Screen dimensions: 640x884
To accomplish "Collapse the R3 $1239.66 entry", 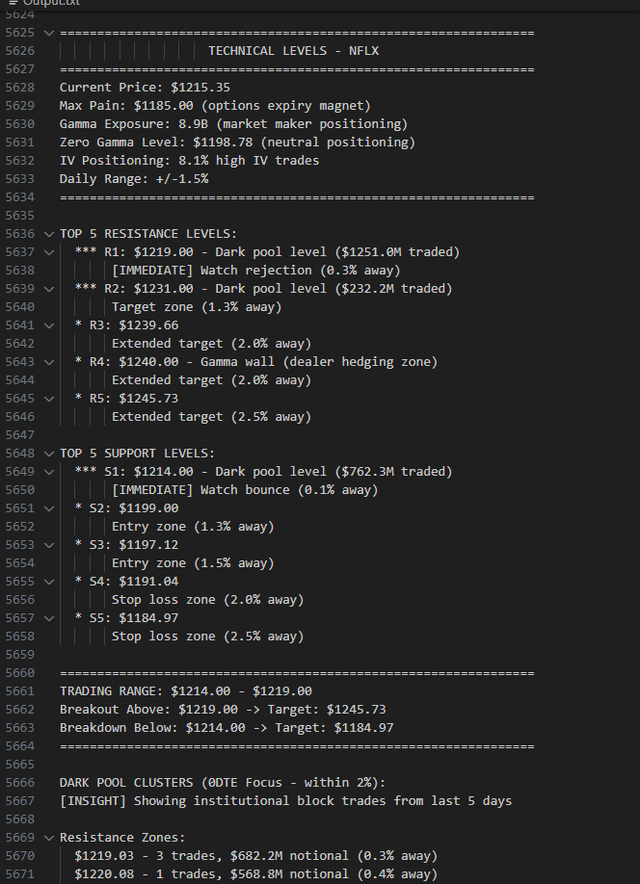I will (49, 325).
